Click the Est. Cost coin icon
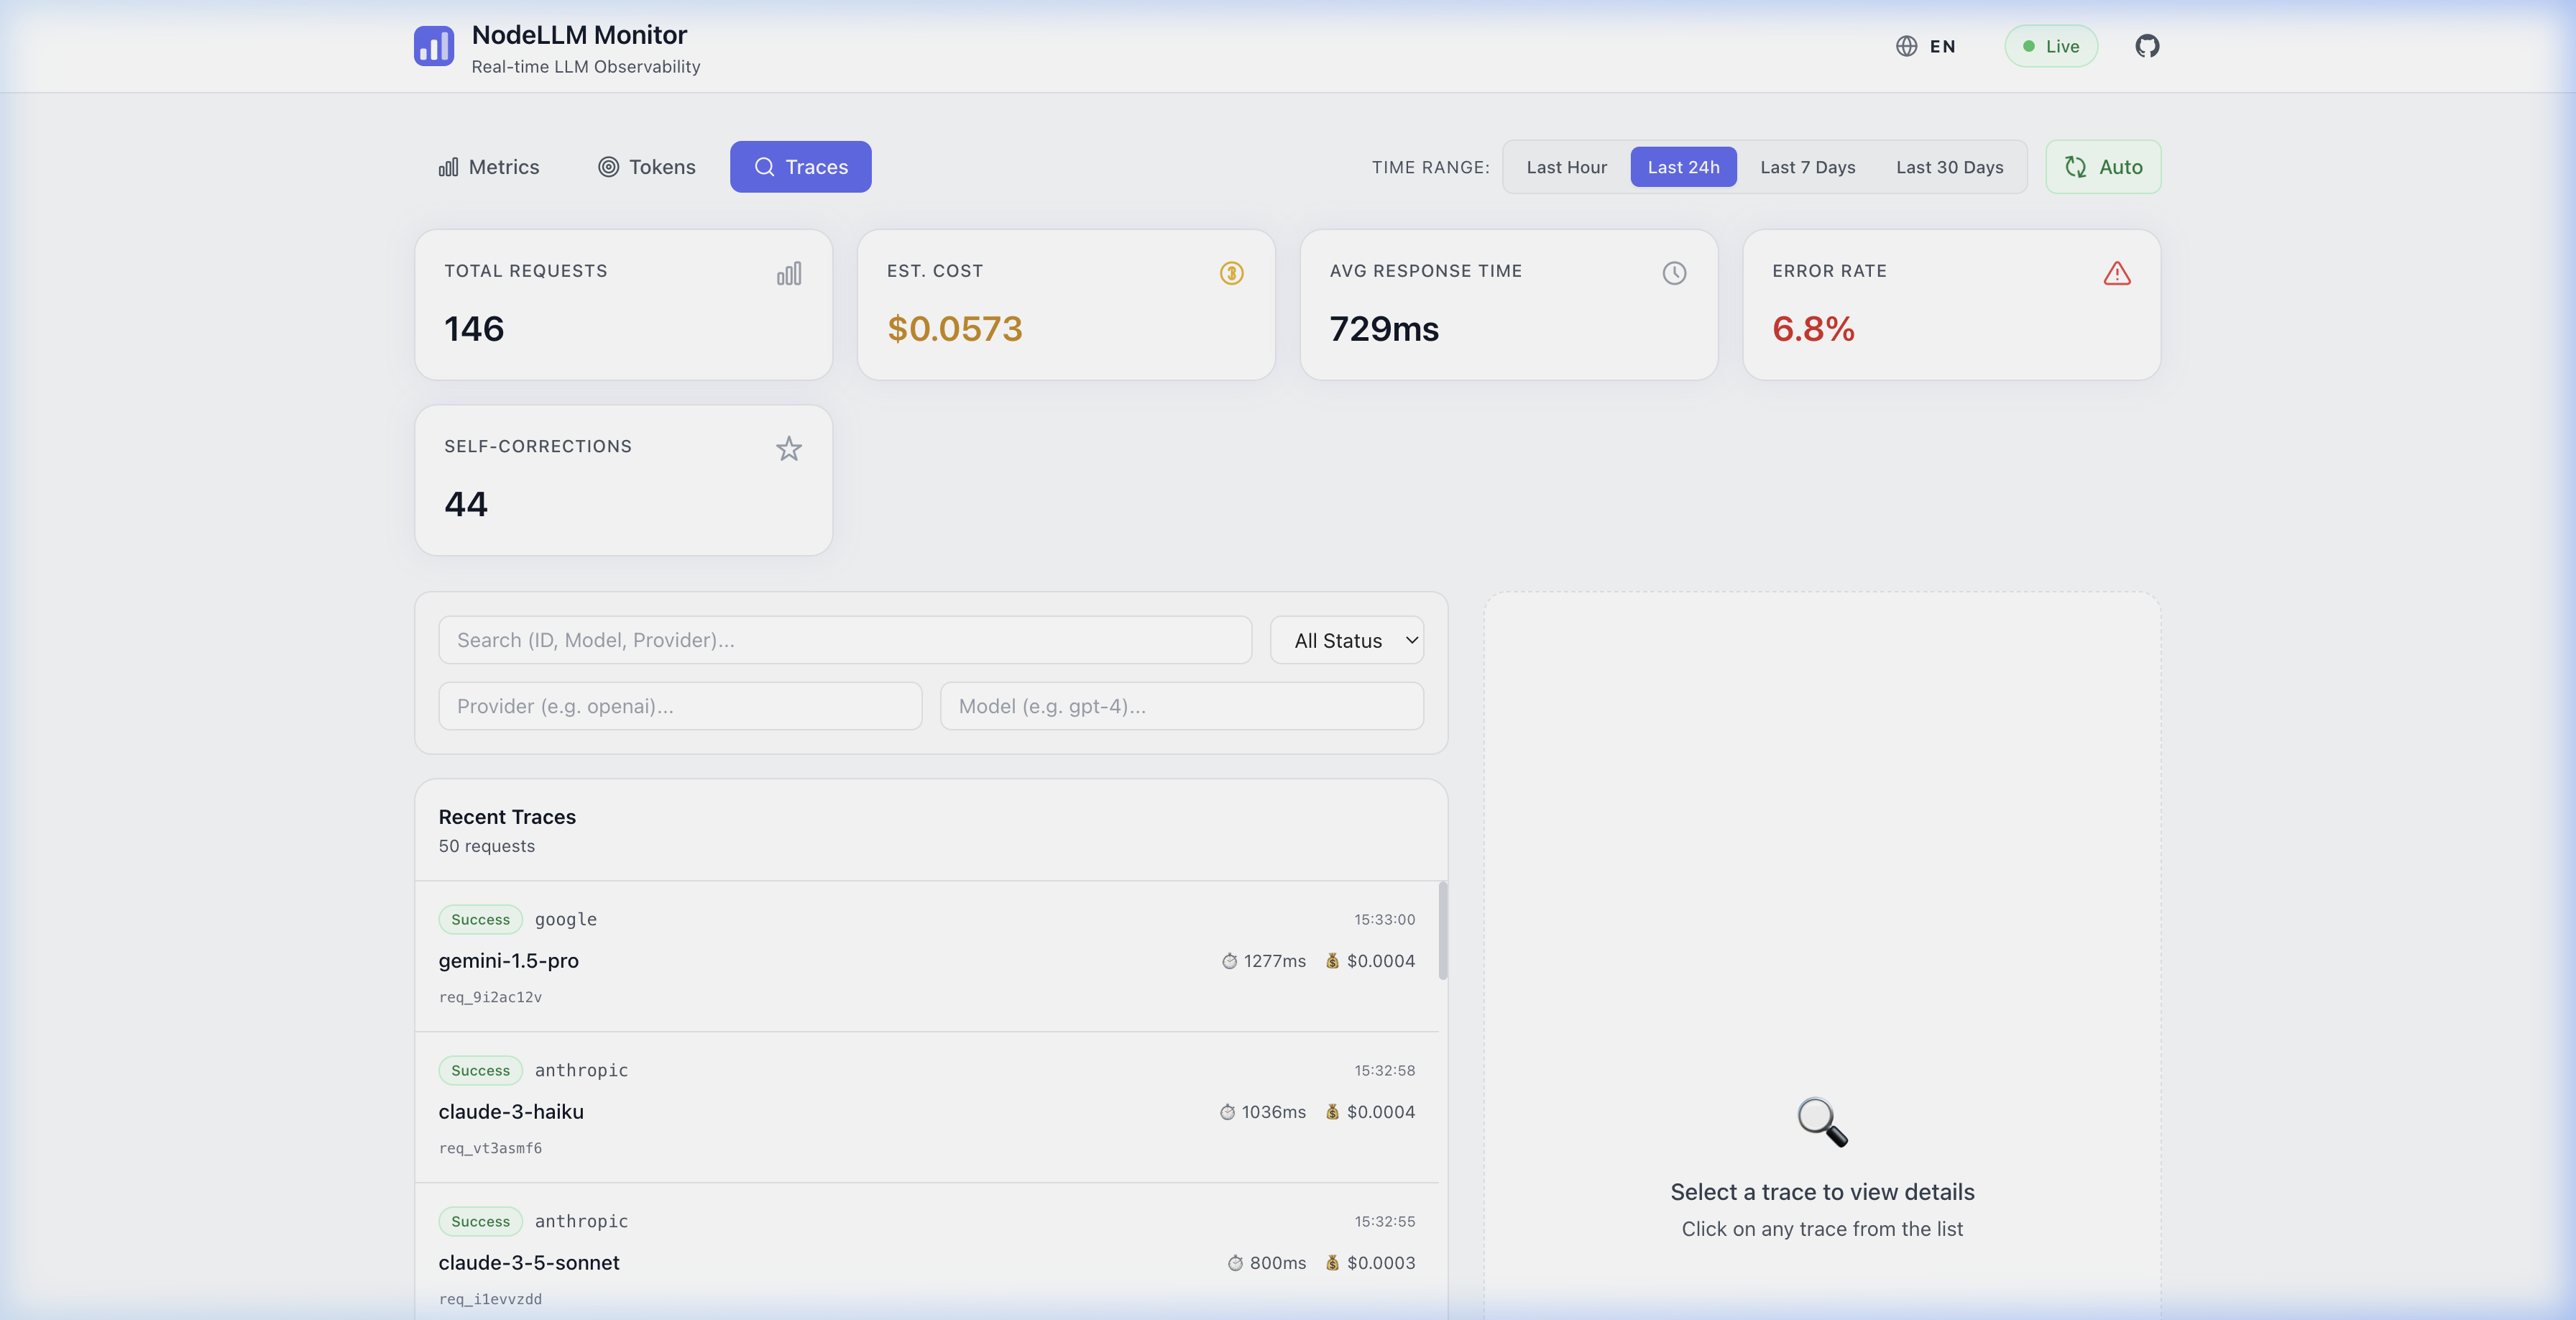Image resolution: width=2576 pixels, height=1320 pixels. click(x=1231, y=273)
